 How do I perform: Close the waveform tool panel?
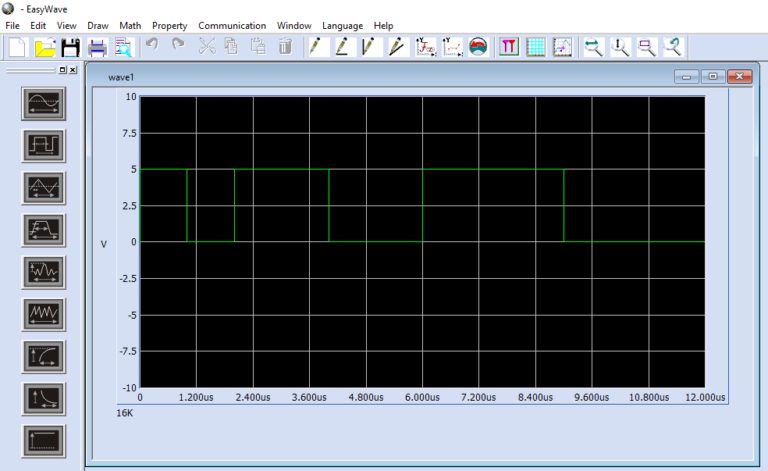click(72, 70)
